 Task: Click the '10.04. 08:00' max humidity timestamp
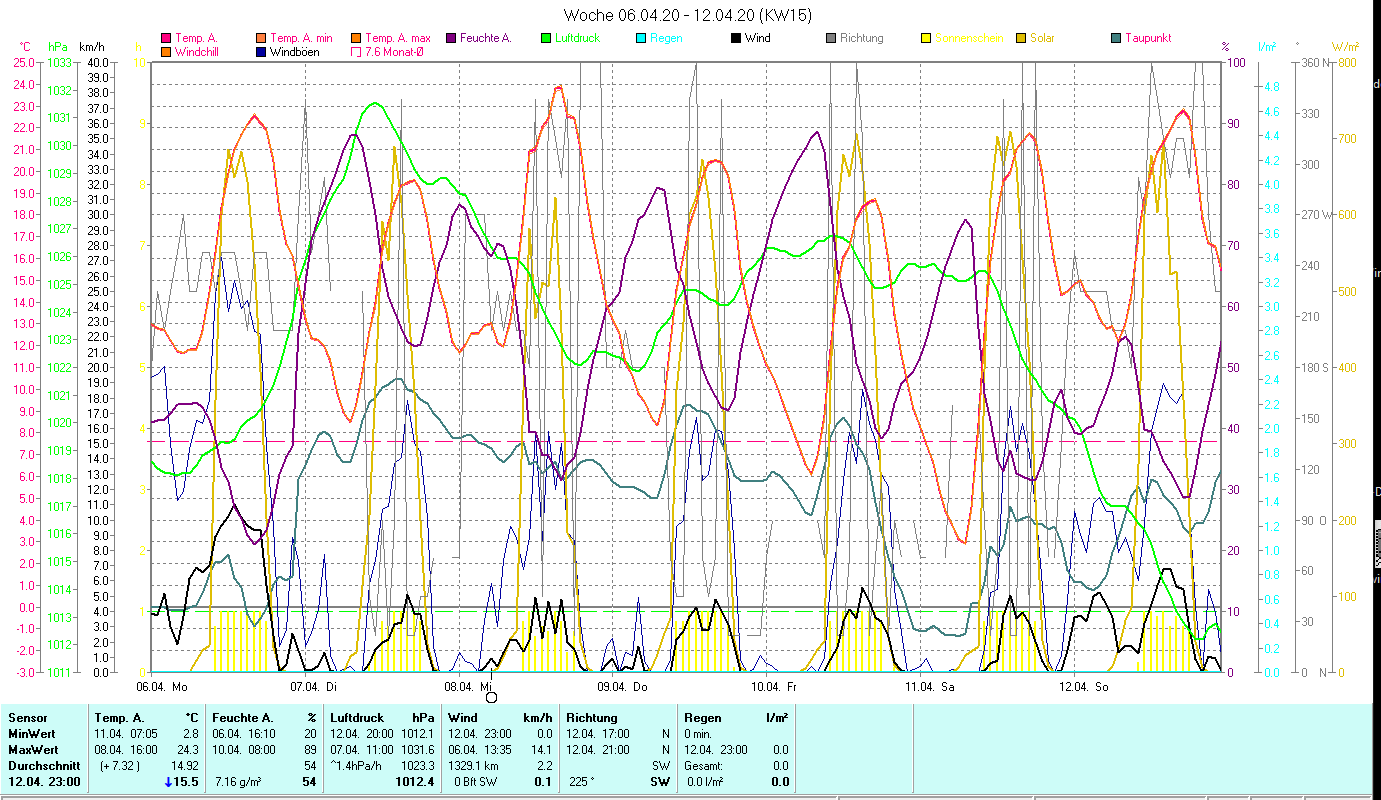244,750
